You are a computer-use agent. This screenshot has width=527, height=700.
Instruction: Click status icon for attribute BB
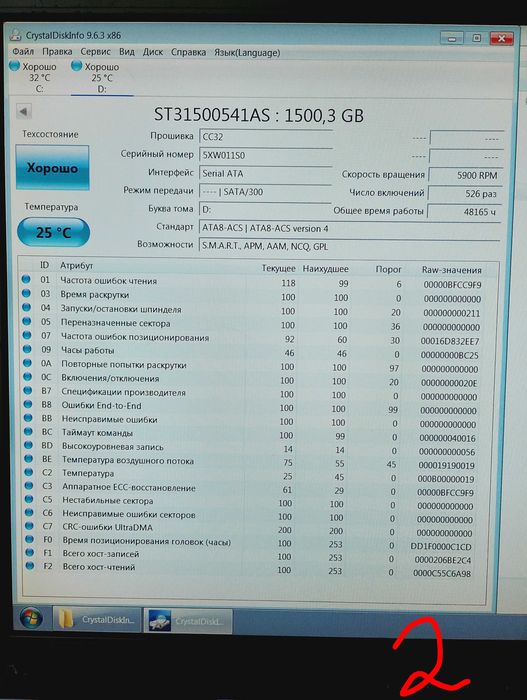point(29,418)
